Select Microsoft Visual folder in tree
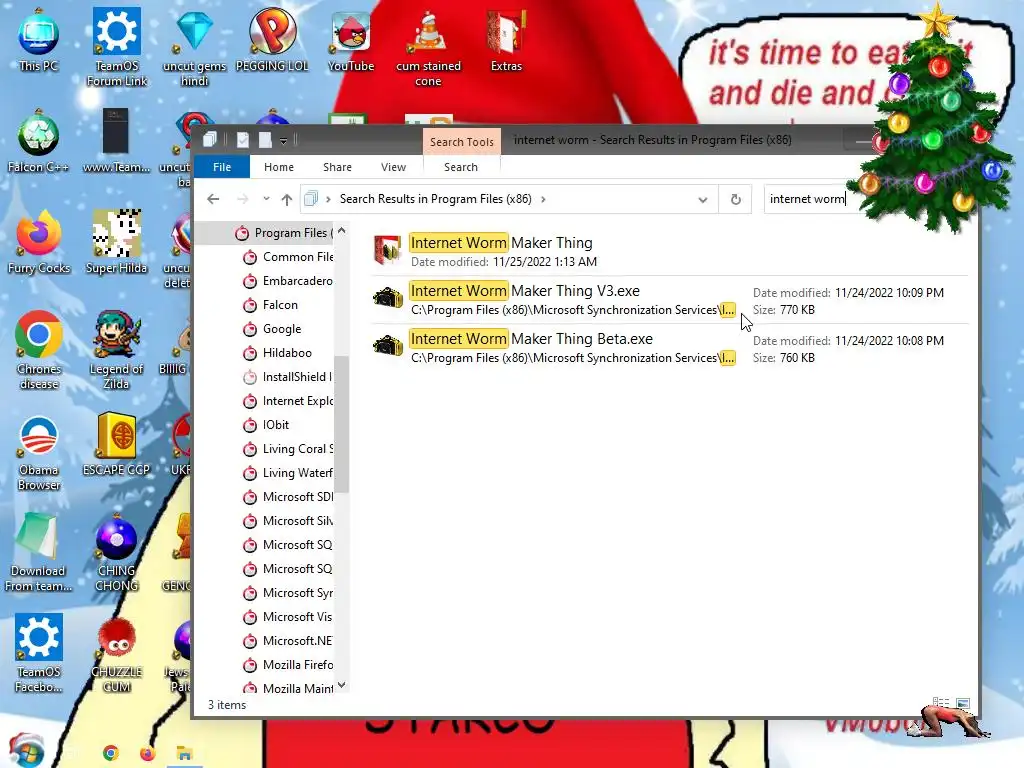This screenshot has height=768, width=1024. point(288,617)
